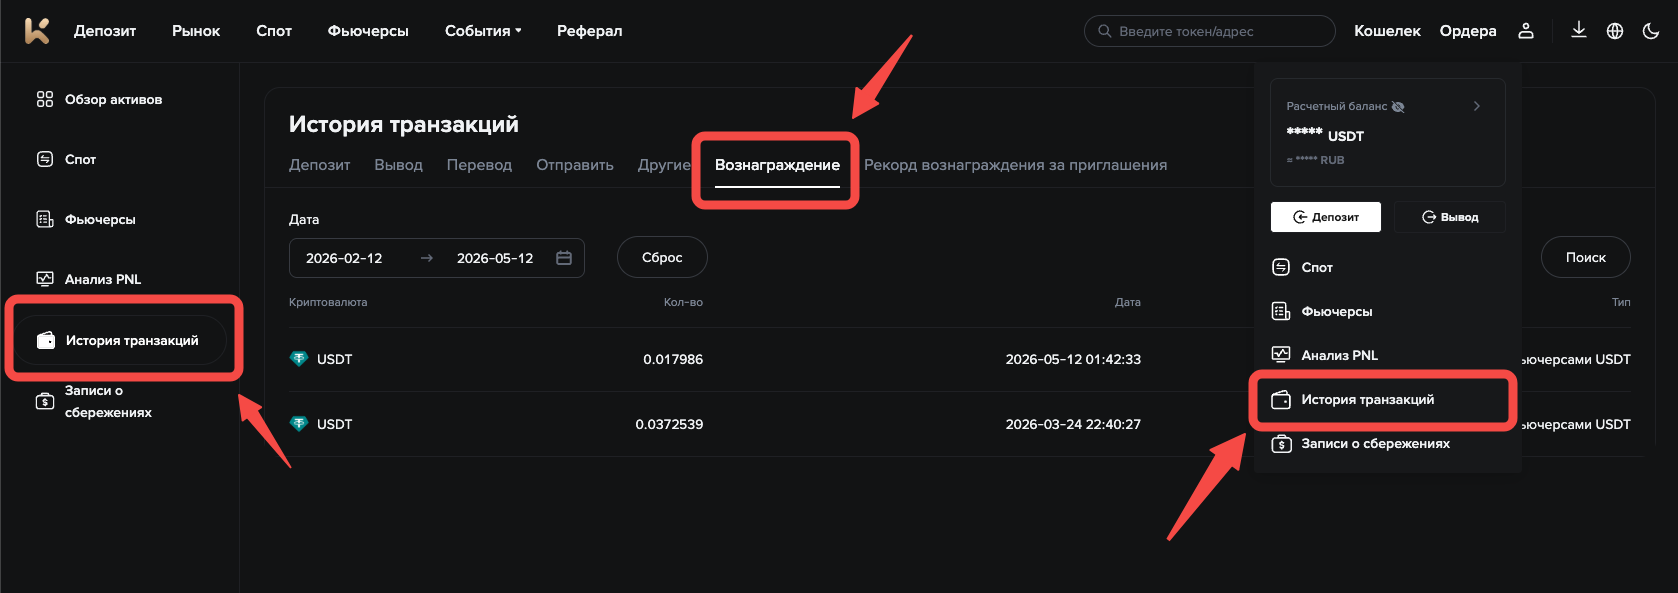Click the exchange logo icon in header
This screenshot has height=593, width=1678.
tap(37, 31)
